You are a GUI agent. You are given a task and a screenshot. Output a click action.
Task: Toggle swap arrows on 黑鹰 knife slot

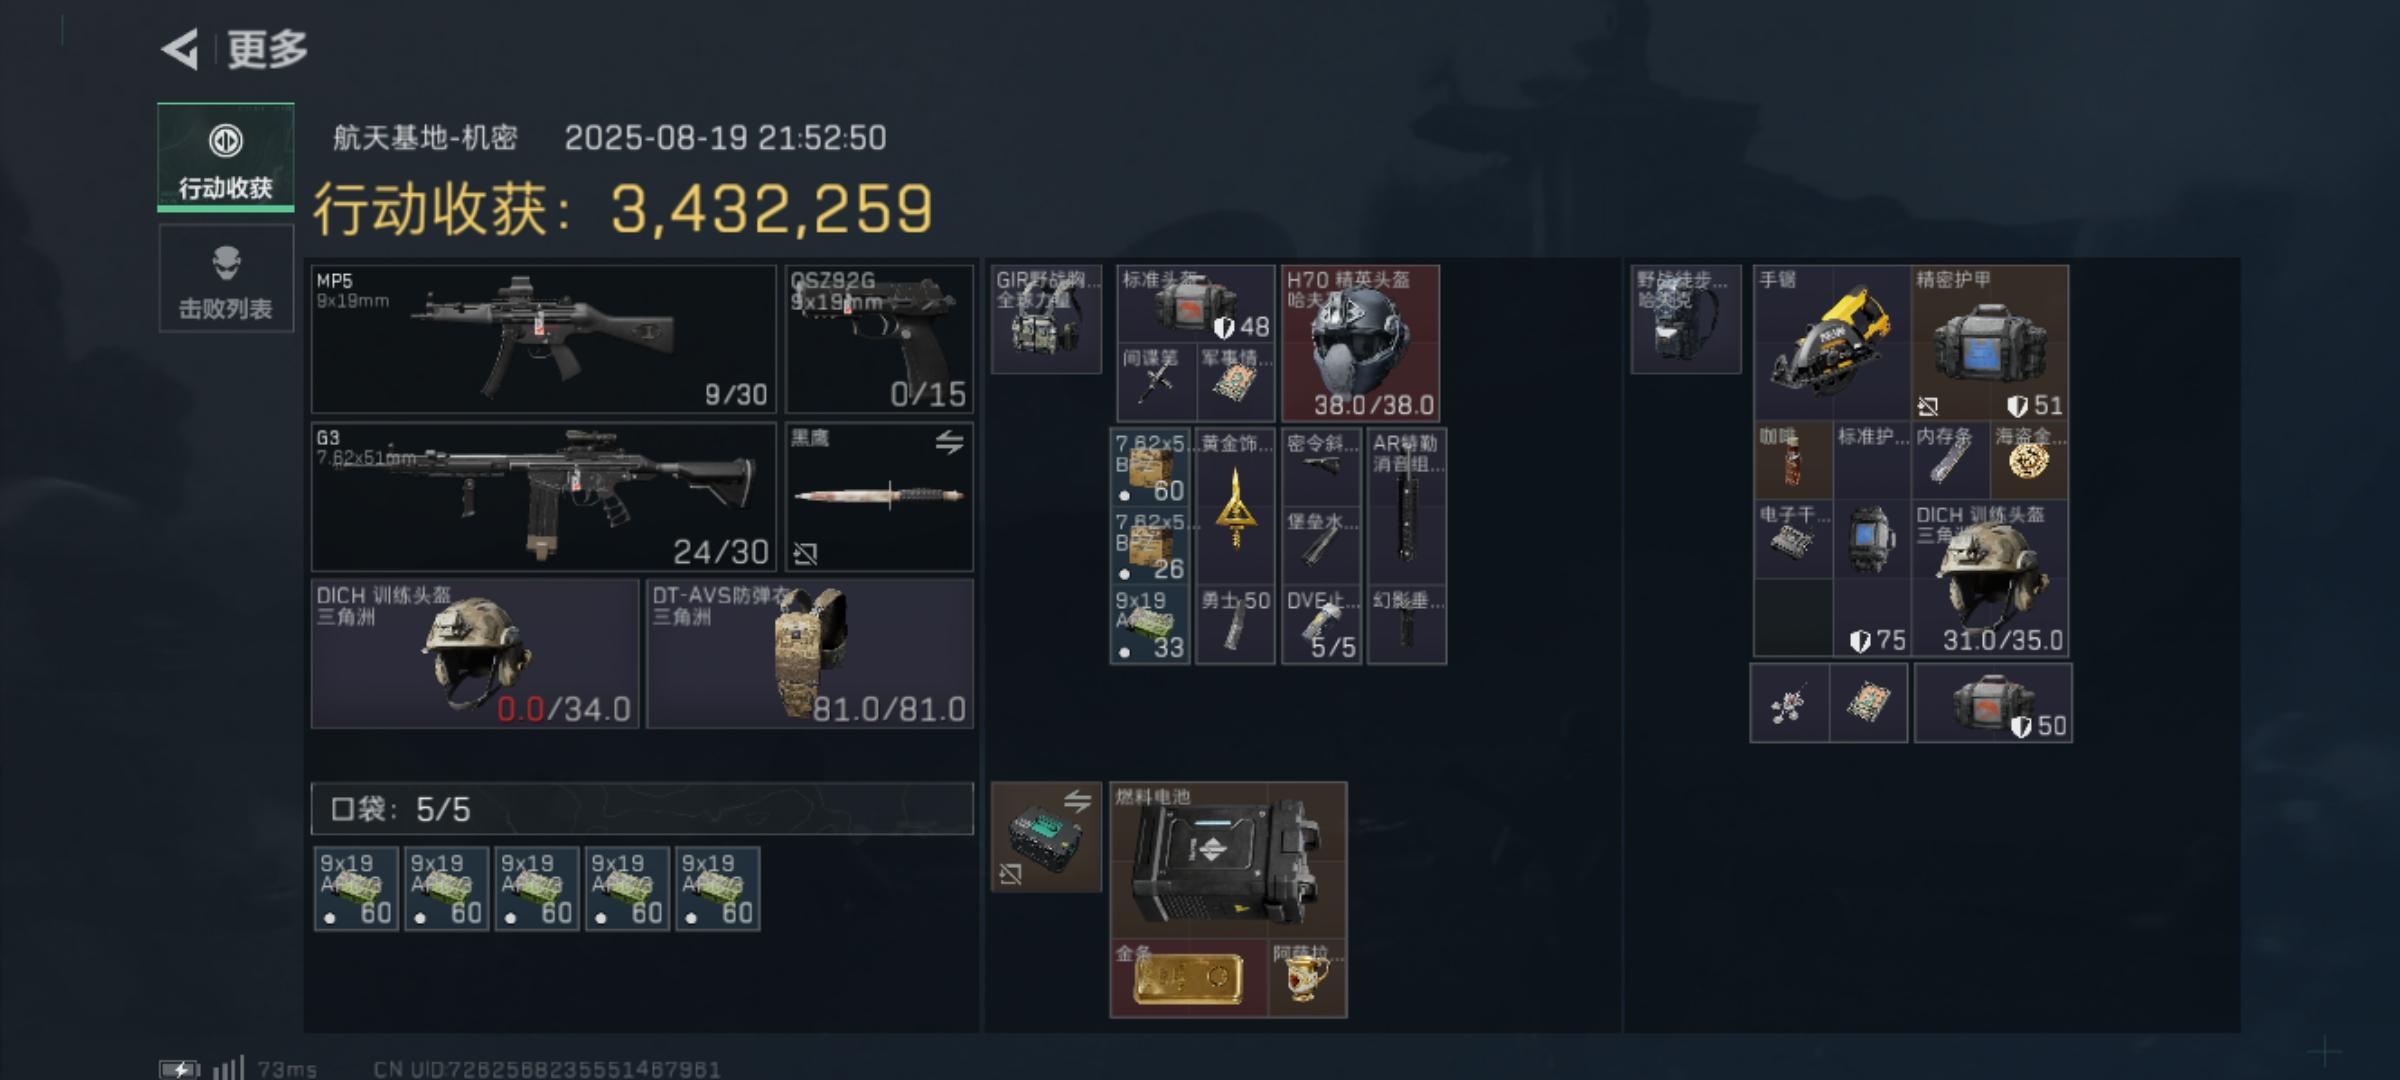click(949, 442)
